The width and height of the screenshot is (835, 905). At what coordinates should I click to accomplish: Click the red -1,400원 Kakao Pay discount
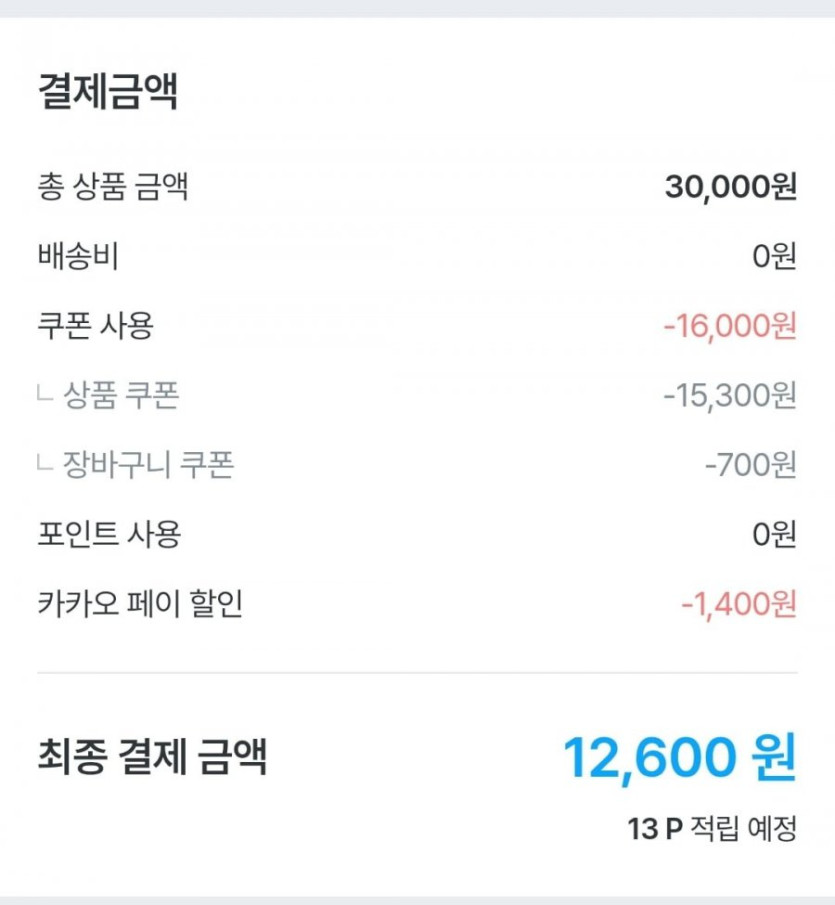(738, 604)
